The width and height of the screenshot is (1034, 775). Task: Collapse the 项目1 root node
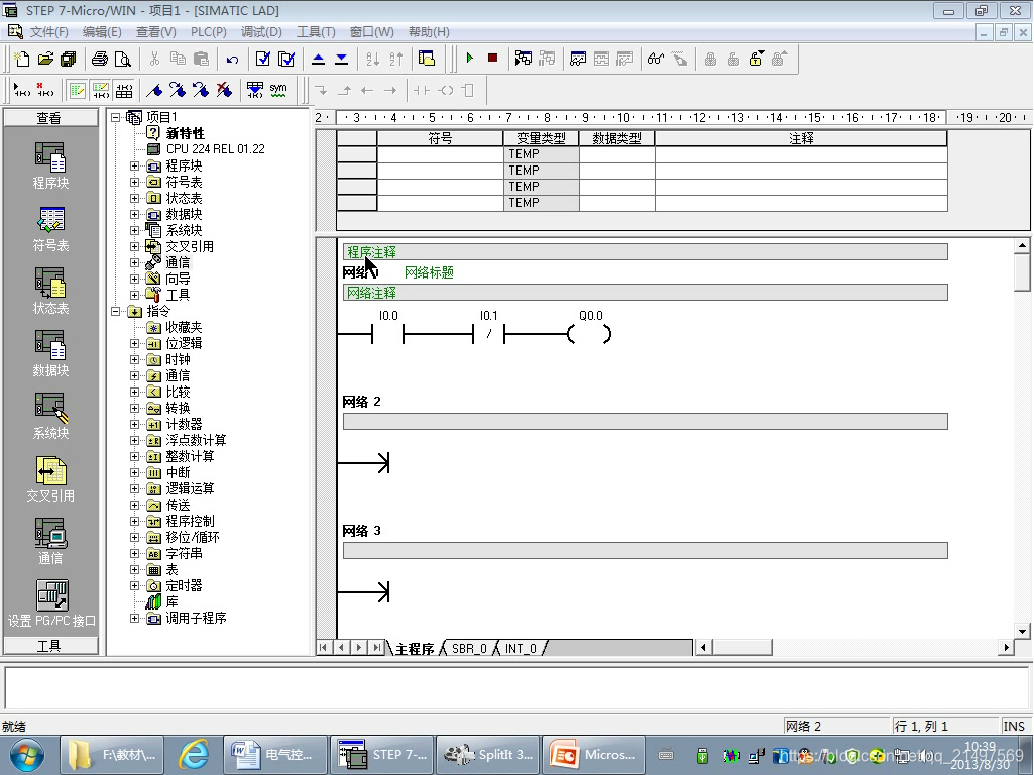116,117
